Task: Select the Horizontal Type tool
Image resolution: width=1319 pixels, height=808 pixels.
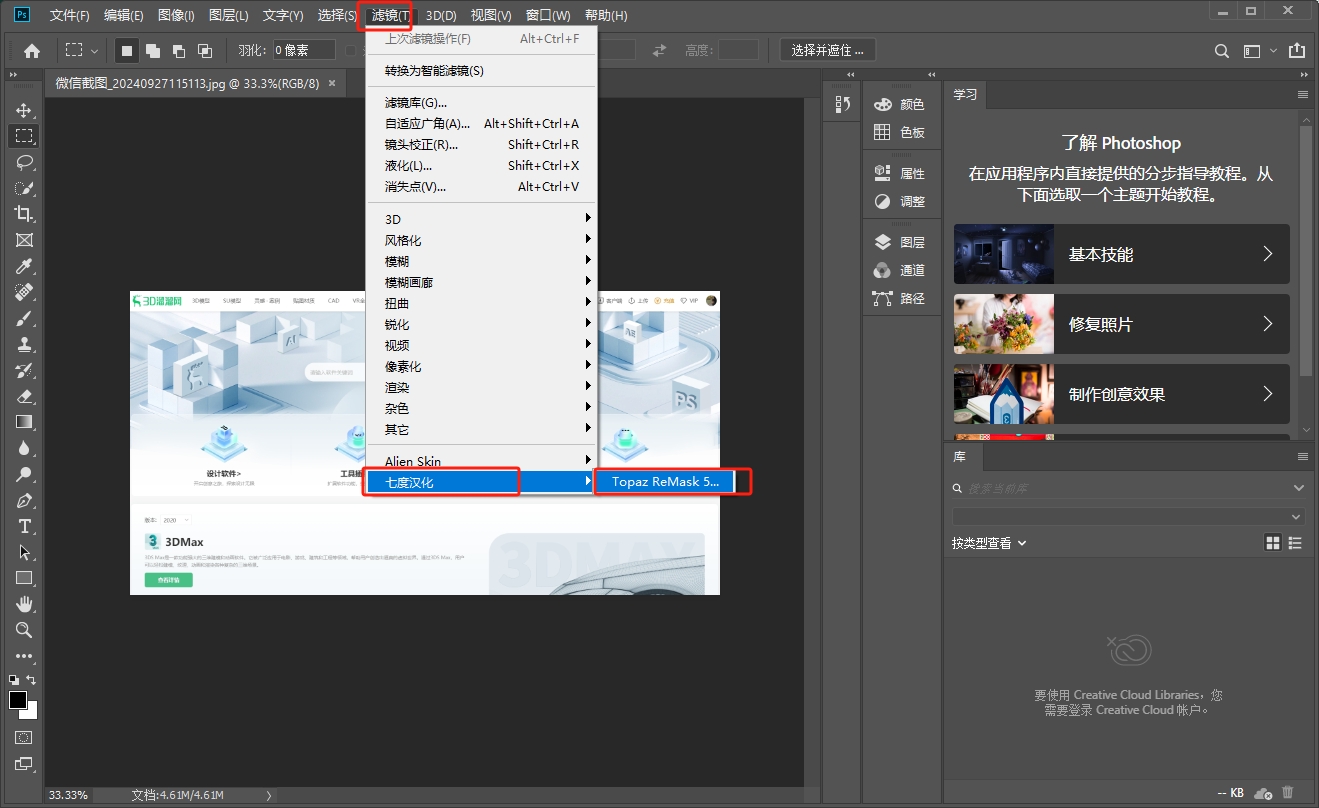Action: point(24,526)
